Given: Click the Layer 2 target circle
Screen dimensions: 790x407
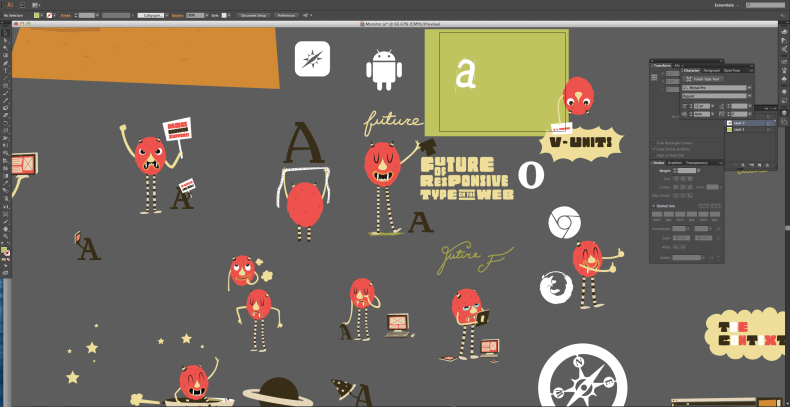Looking at the screenshot, I should pyautogui.click(x=768, y=123).
